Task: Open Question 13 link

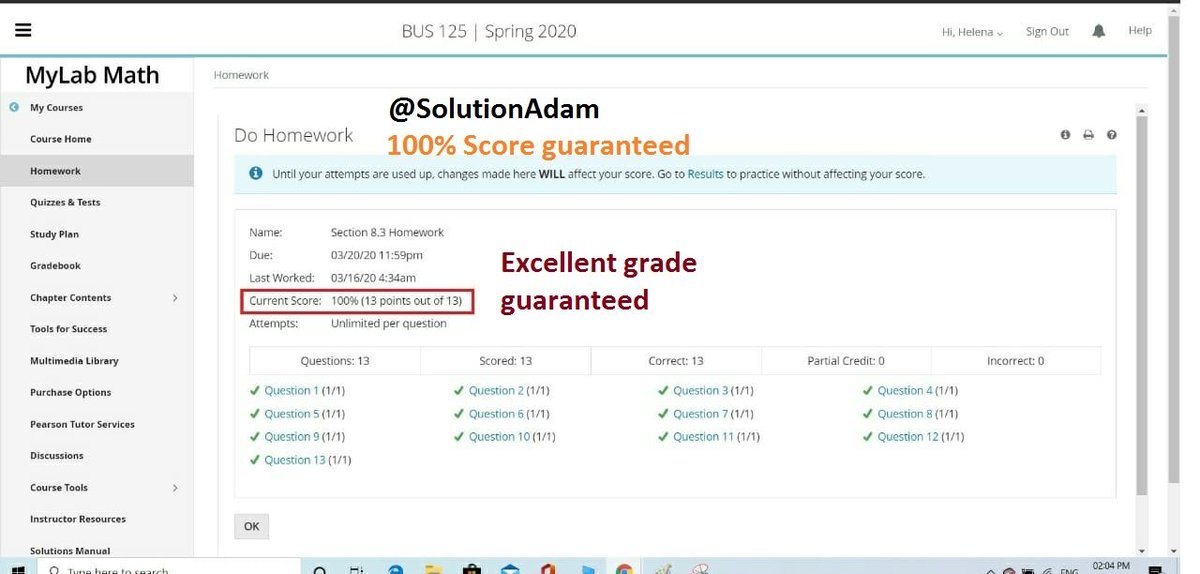Action: coord(294,460)
